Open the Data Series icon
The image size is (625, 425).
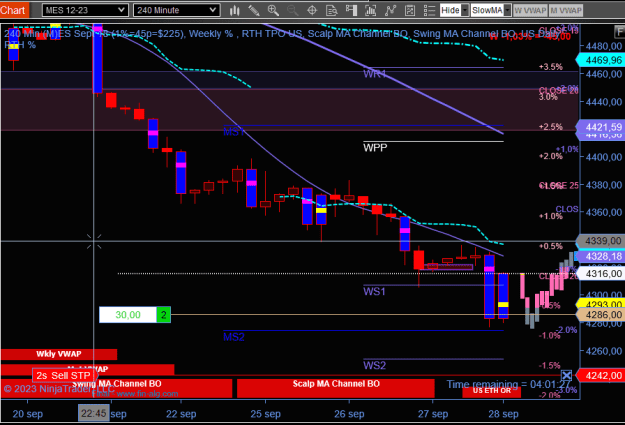370,10
